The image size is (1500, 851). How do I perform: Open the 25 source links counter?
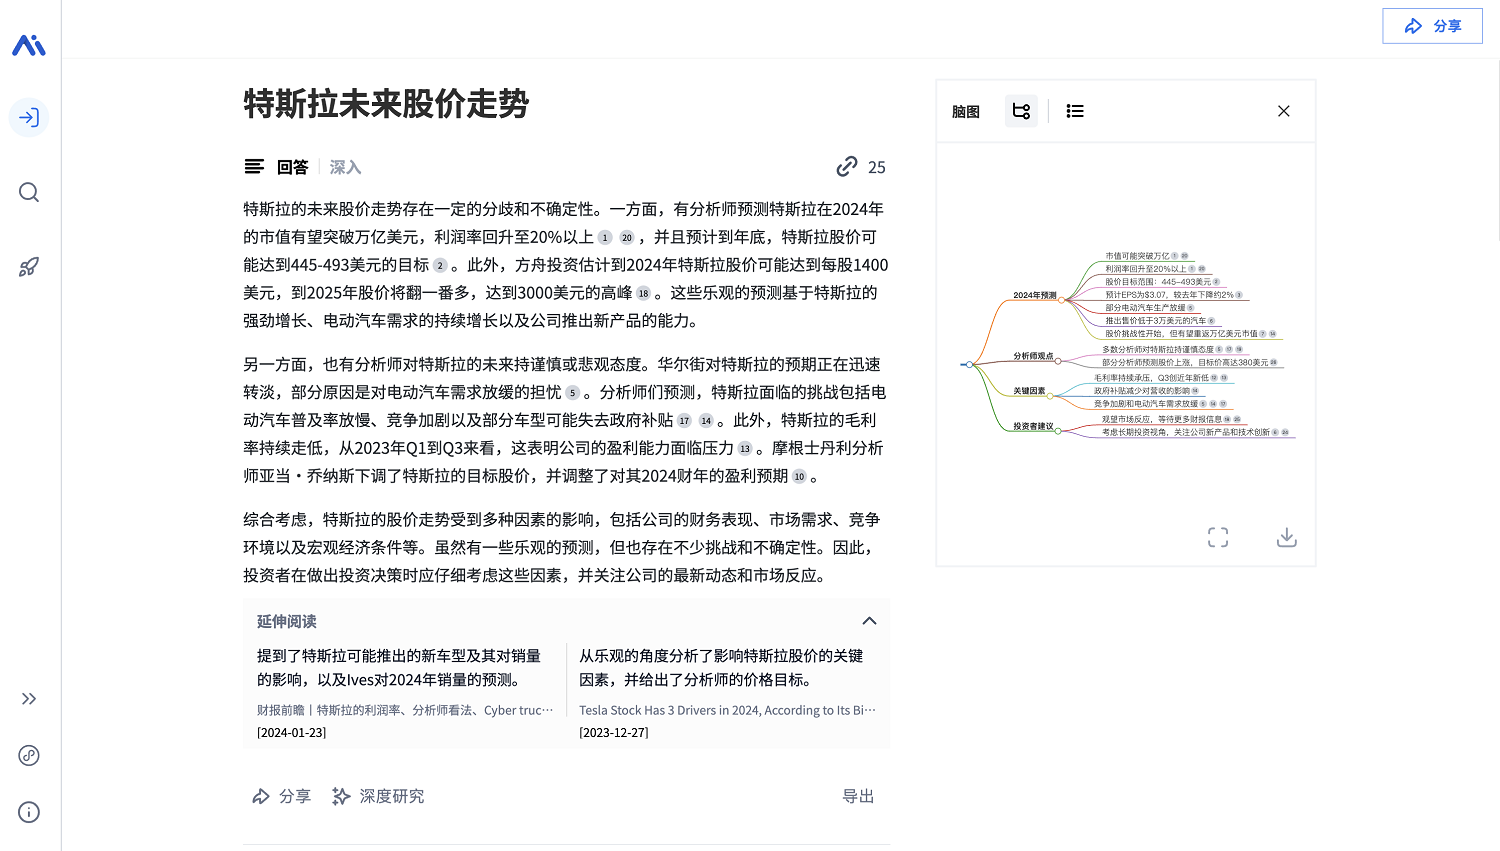coord(861,167)
